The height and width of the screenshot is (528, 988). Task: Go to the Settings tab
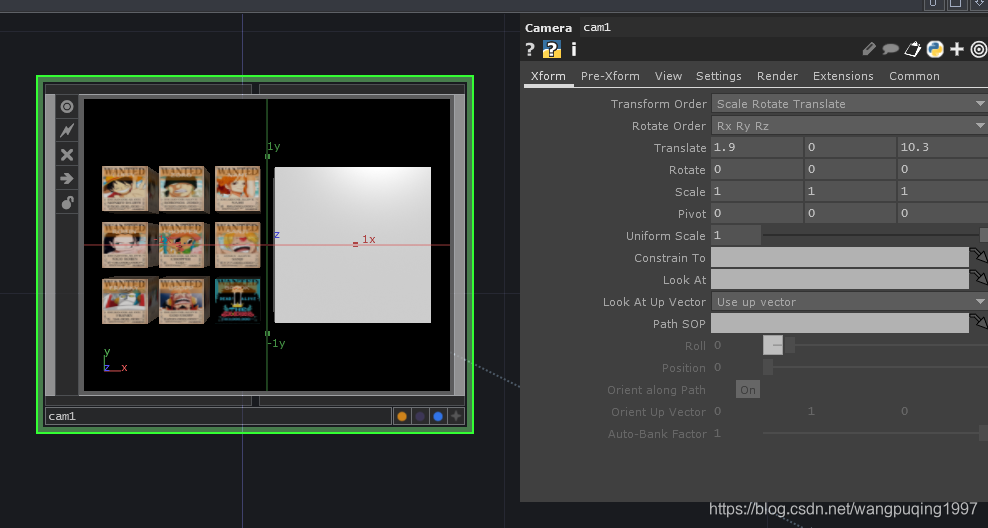[x=718, y=76]
